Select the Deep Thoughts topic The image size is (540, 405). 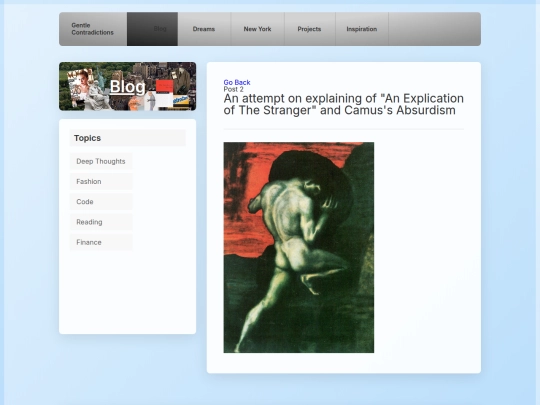coord(101,161)
